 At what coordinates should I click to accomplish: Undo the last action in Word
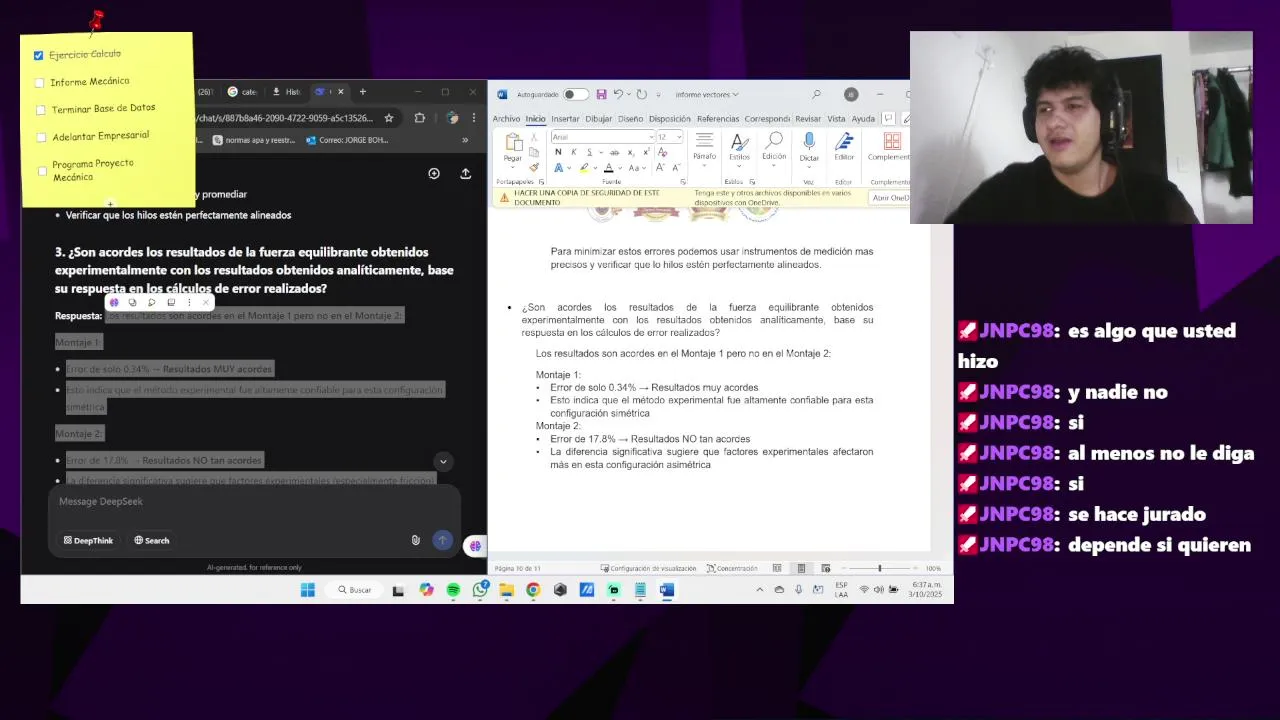click(x=618, y=94)
